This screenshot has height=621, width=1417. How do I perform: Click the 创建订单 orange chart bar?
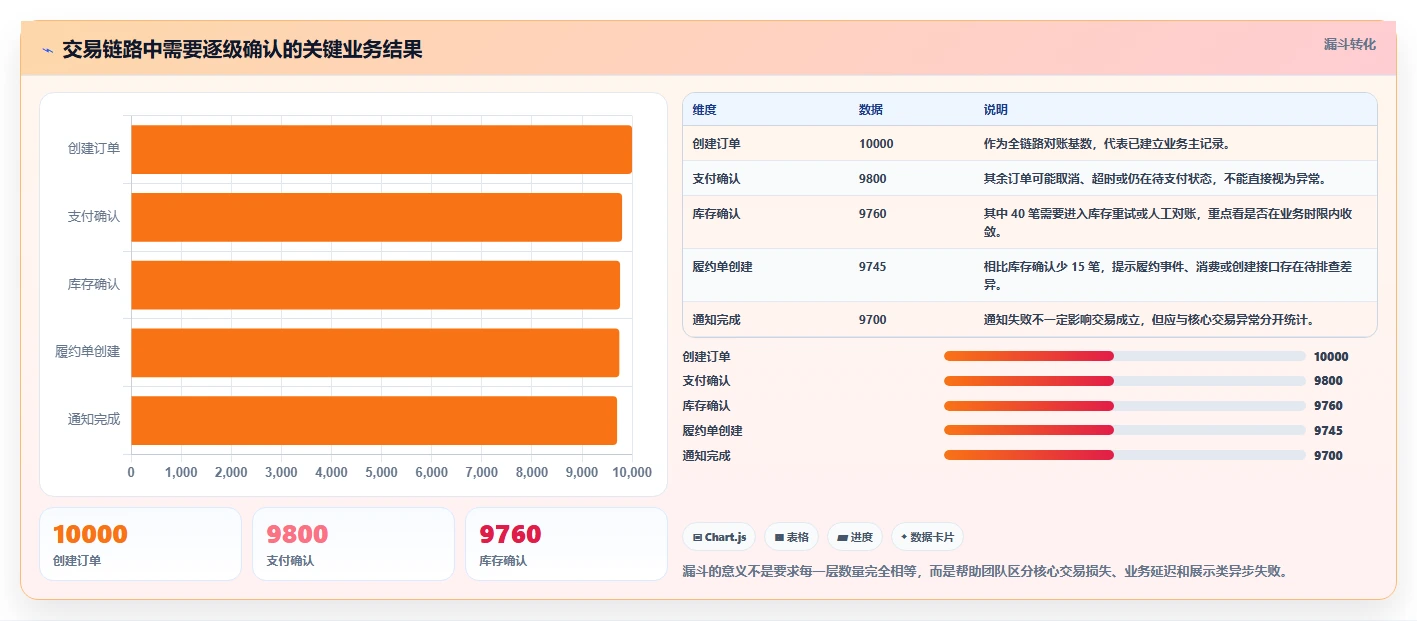tap(381, 149)
